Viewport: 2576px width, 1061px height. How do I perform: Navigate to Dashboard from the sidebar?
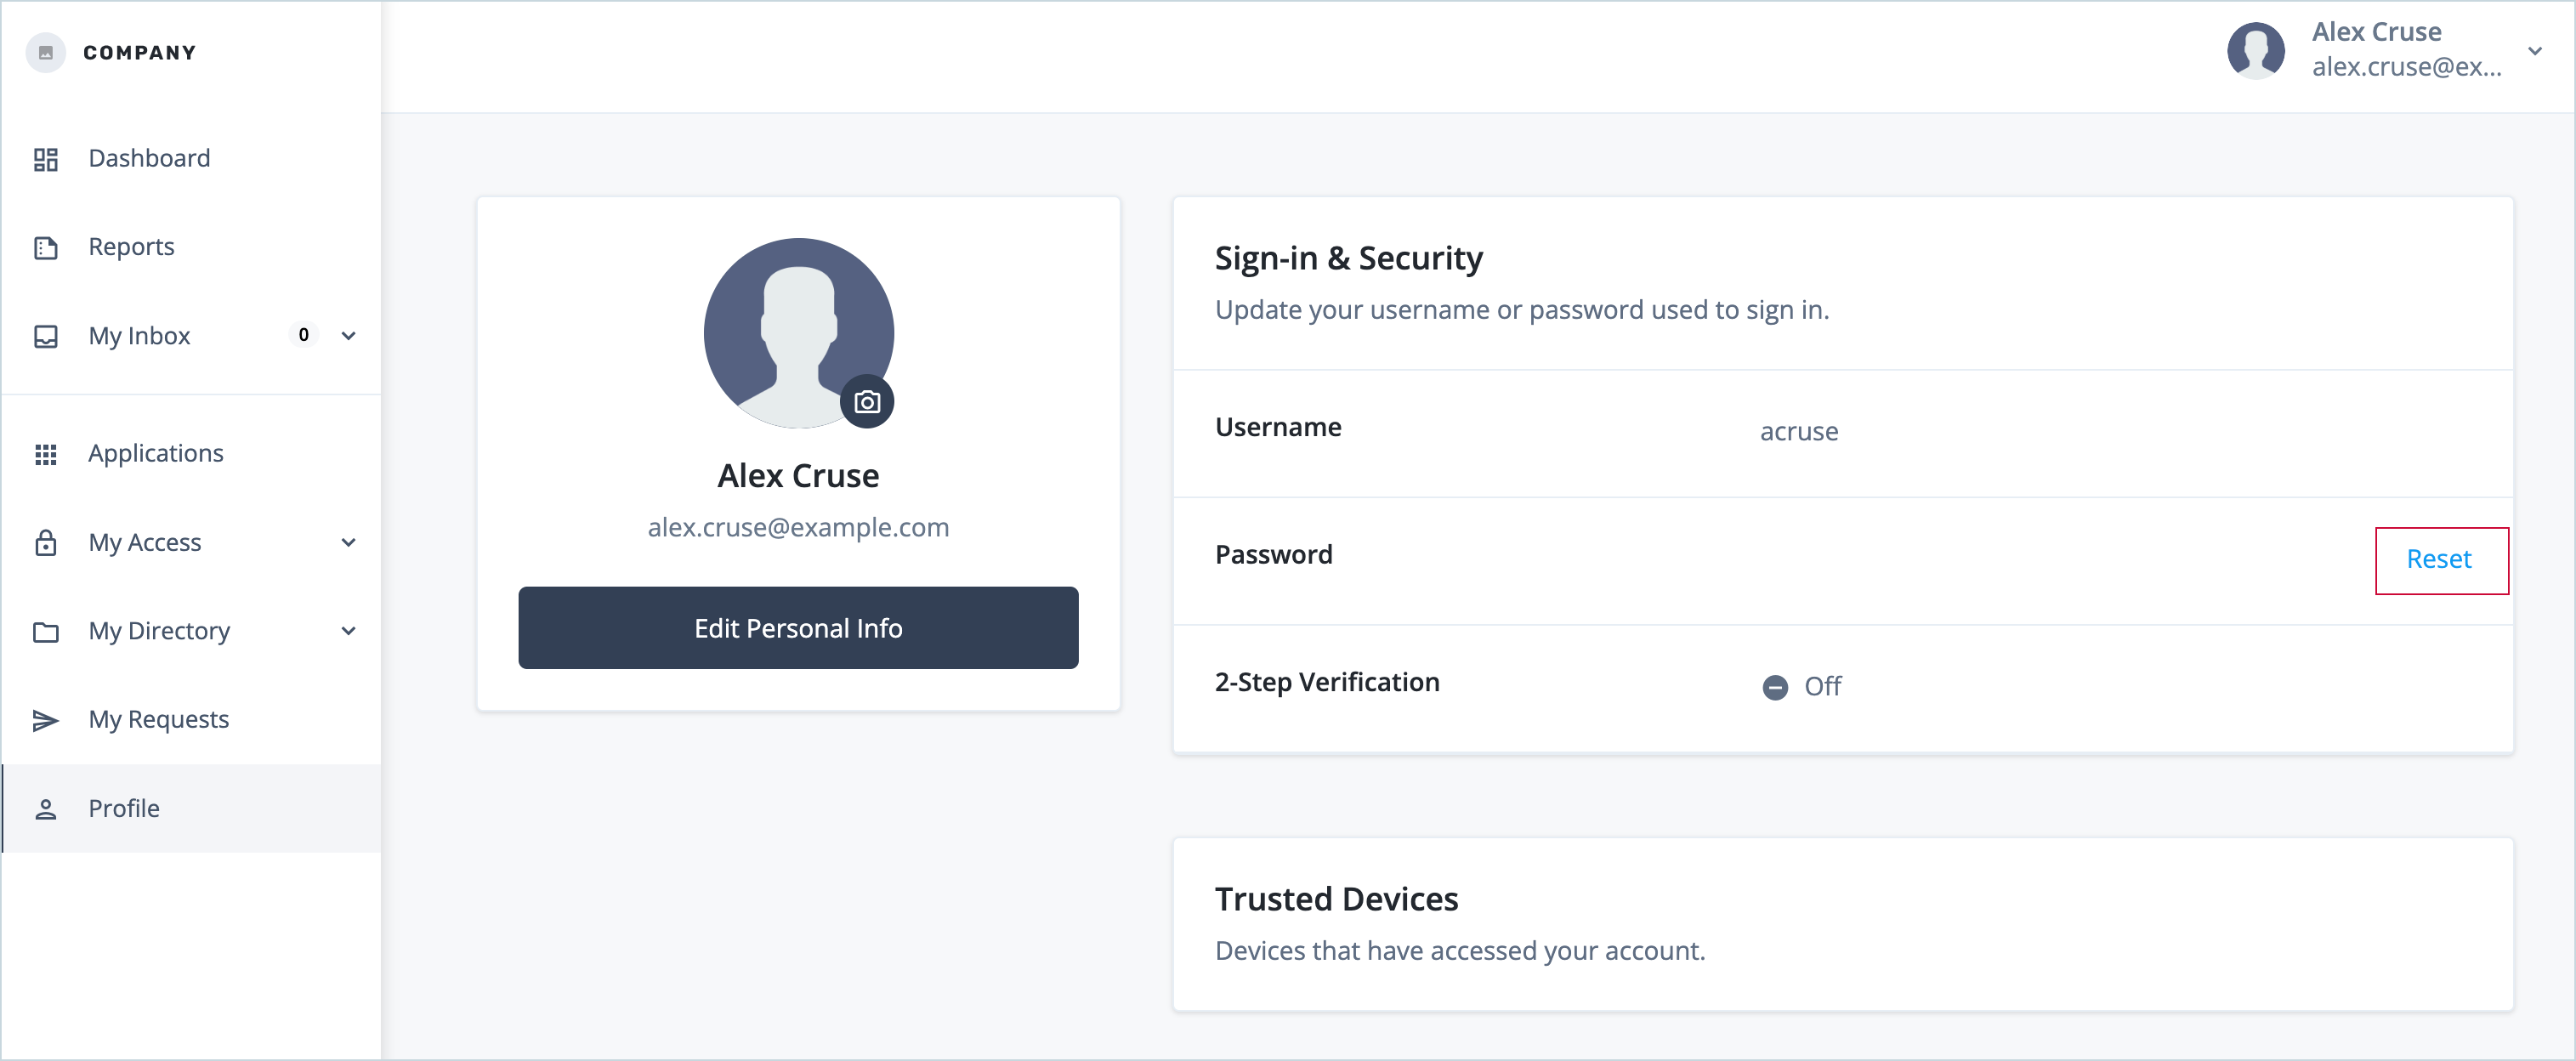click(149, 158)
